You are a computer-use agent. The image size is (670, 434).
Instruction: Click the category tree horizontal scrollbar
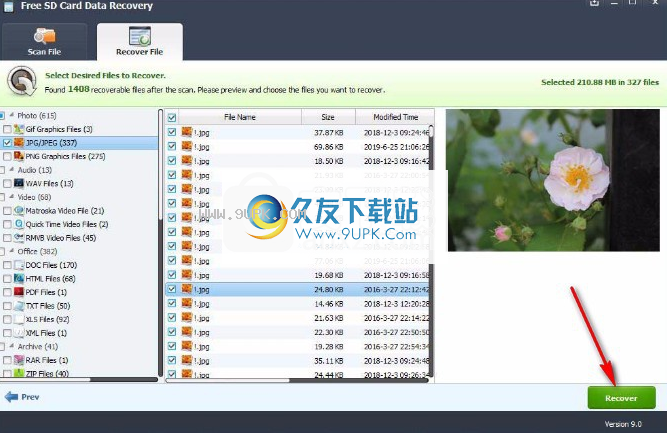79,379
